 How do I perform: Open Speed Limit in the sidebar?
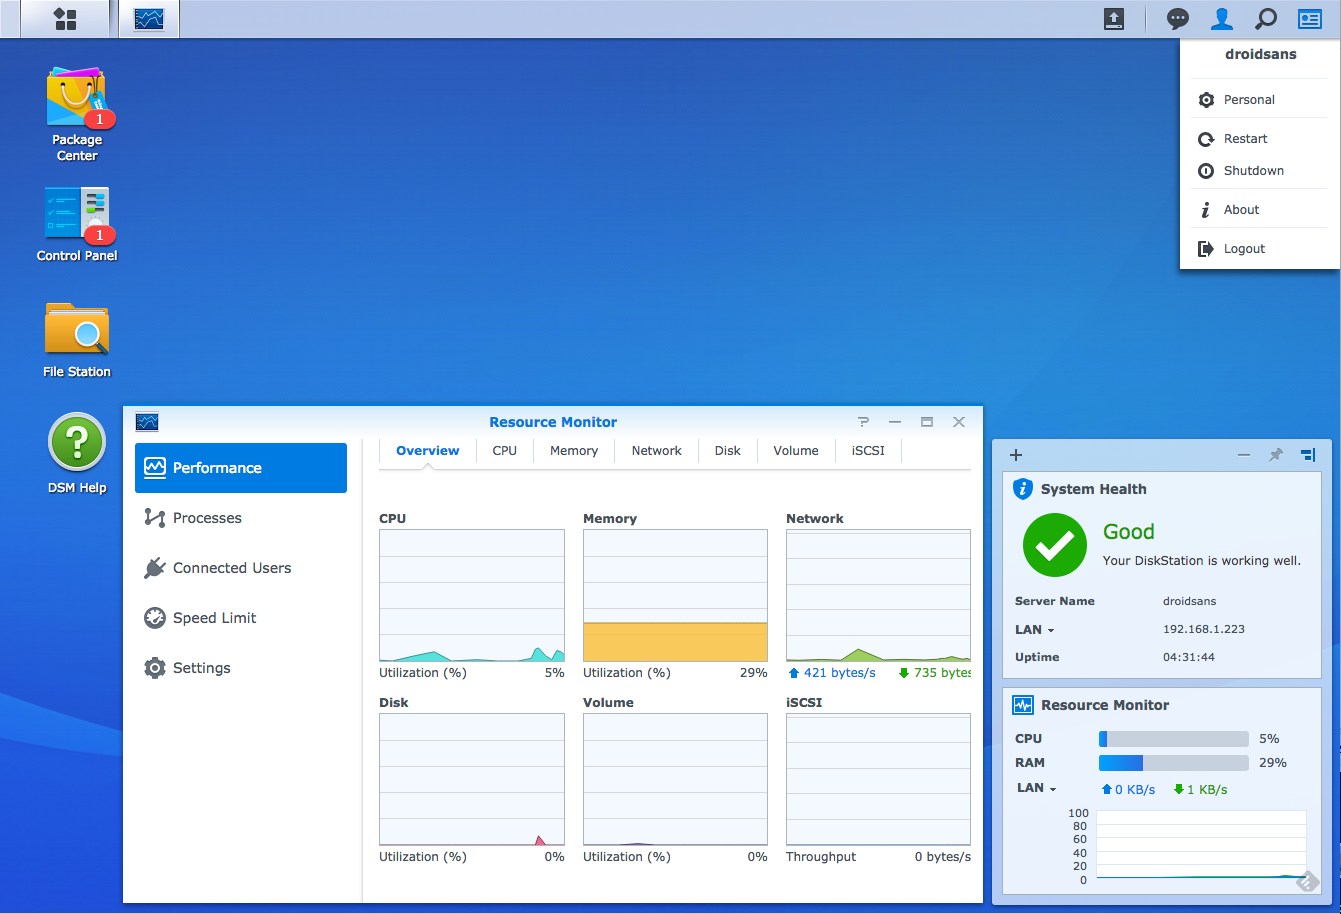[x=241, y=618]
